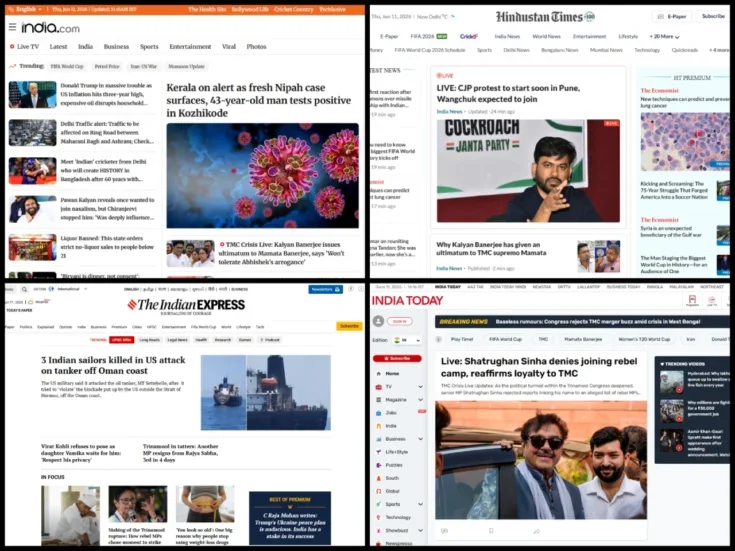Viewport: 735px width, 551px height.
Task: Open E-Paper icon button on Hindustan Times
Action: coord(672,16)
